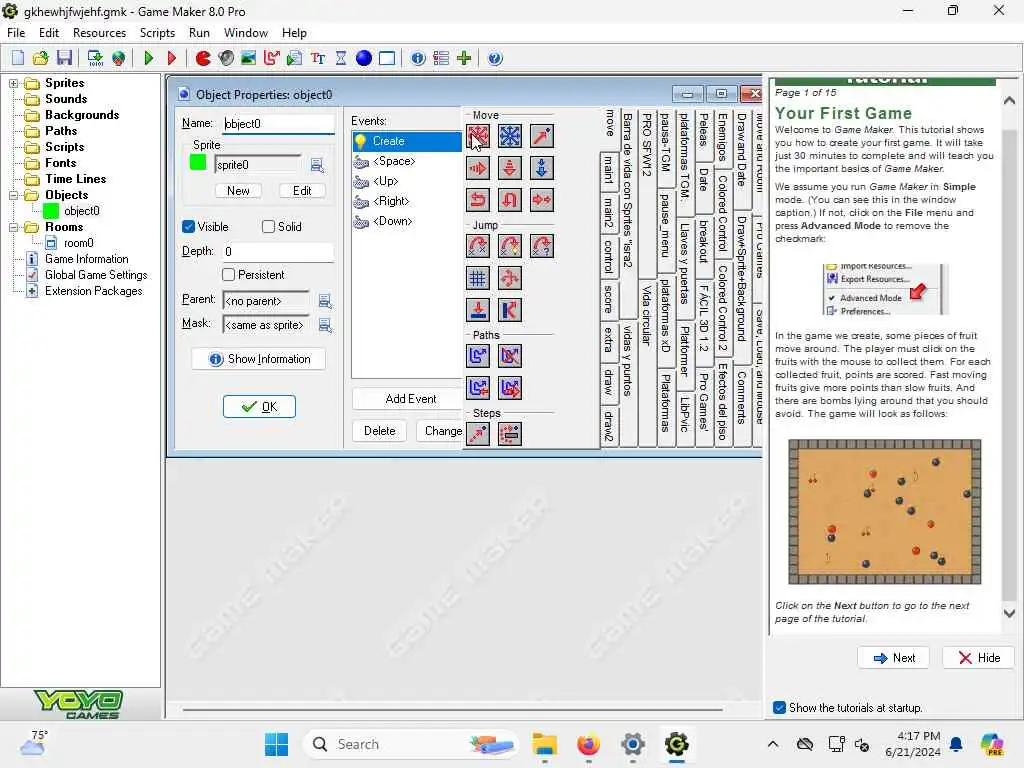
Task: Create a room with the blank window icon
Action: coord(387,58)
